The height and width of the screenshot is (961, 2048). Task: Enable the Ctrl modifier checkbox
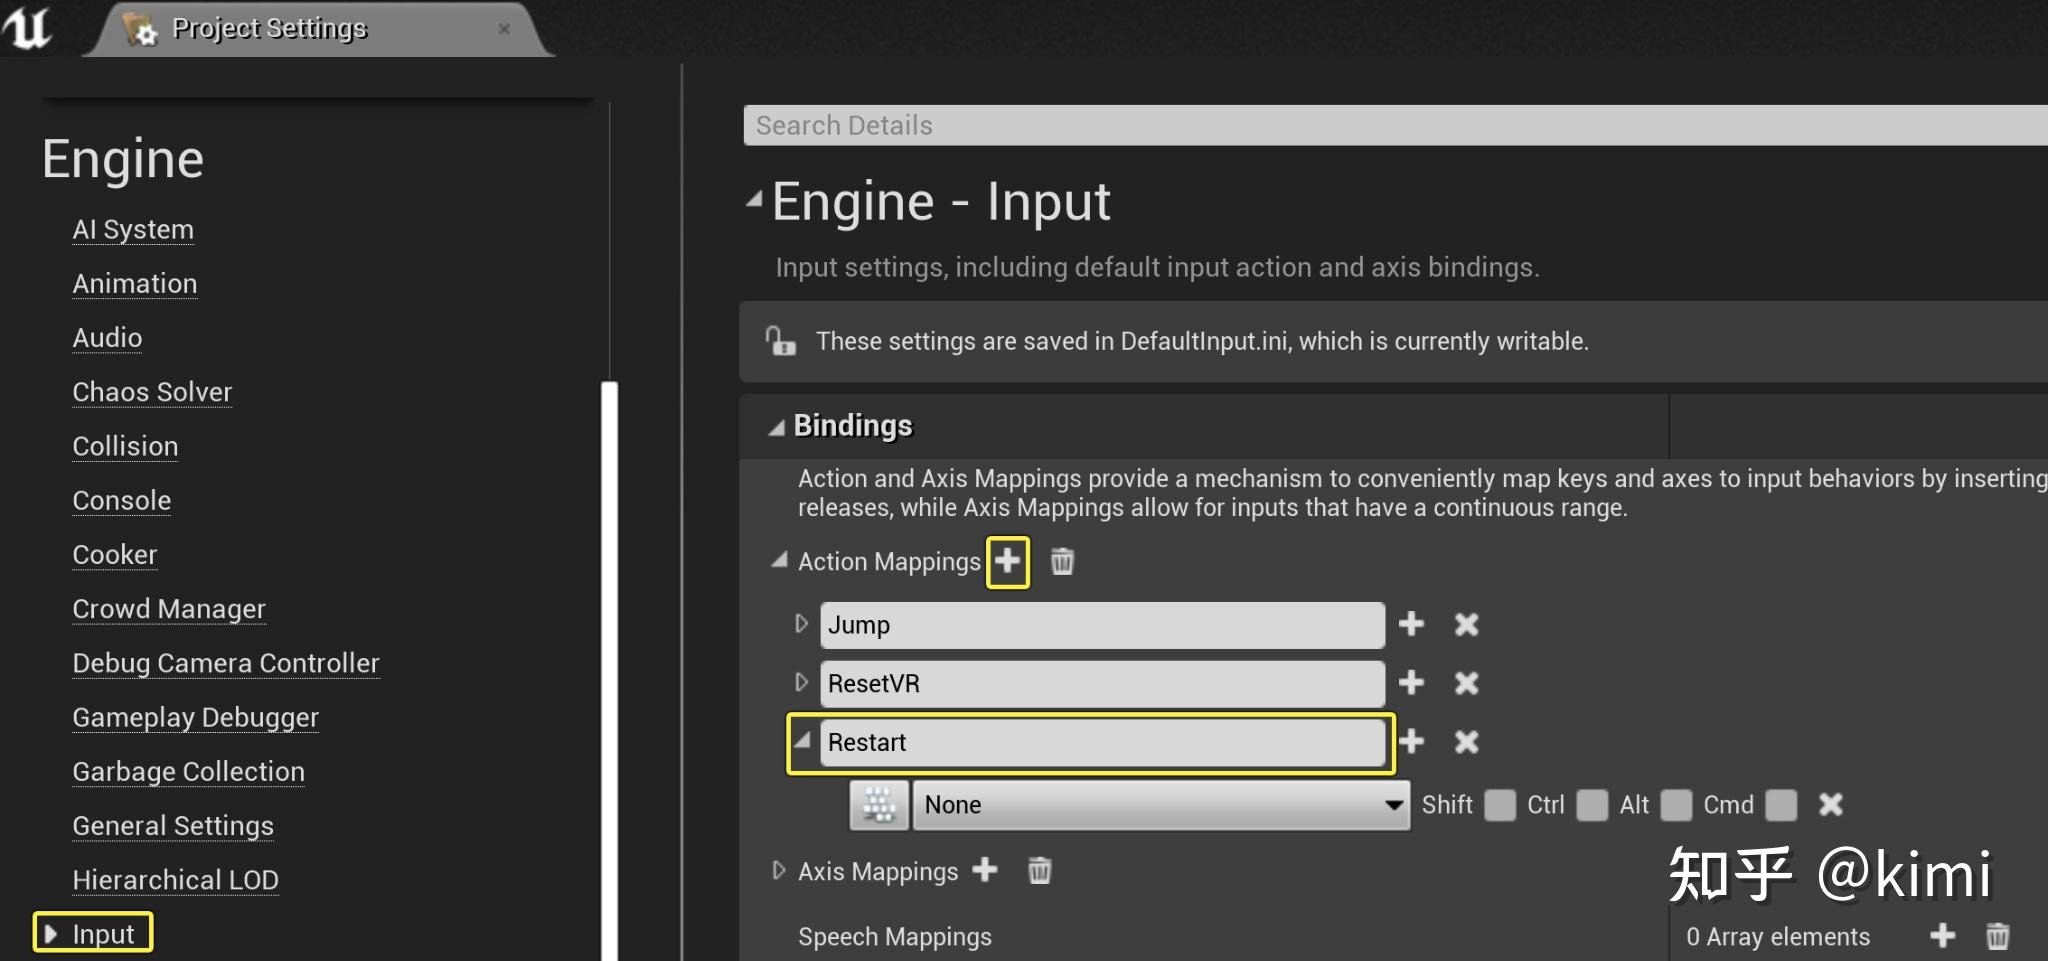coord(1591,805)
